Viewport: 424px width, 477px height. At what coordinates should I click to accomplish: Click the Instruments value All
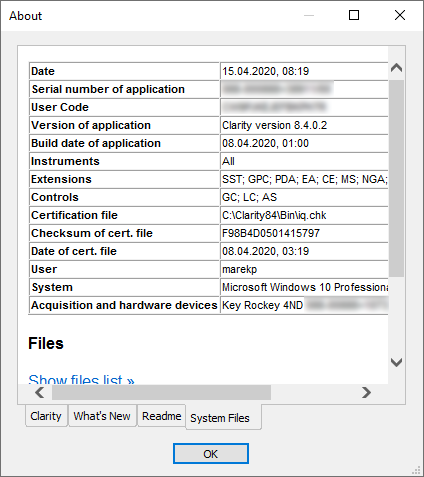tap(228, 161)
